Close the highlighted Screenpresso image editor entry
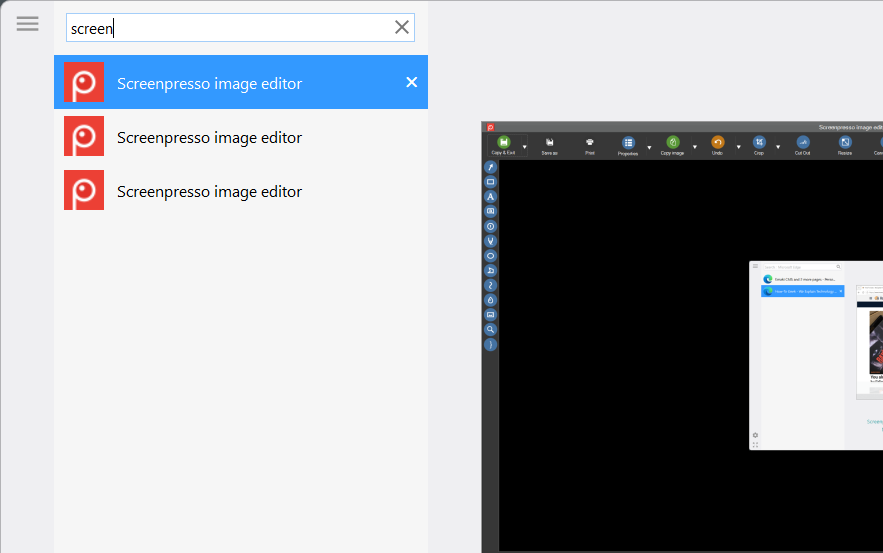This screenshot has height=553, width=883. [412, 82]
